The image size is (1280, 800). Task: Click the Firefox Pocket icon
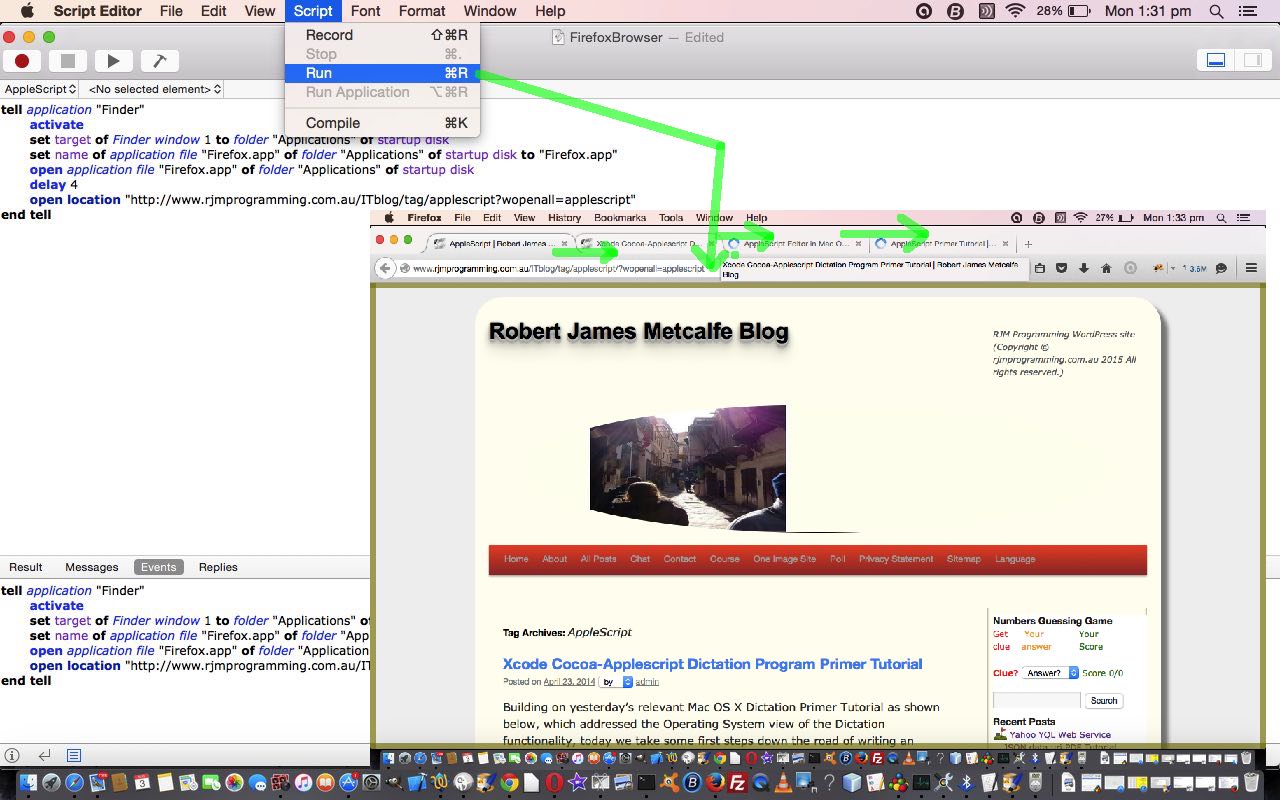coord(1061,268)
